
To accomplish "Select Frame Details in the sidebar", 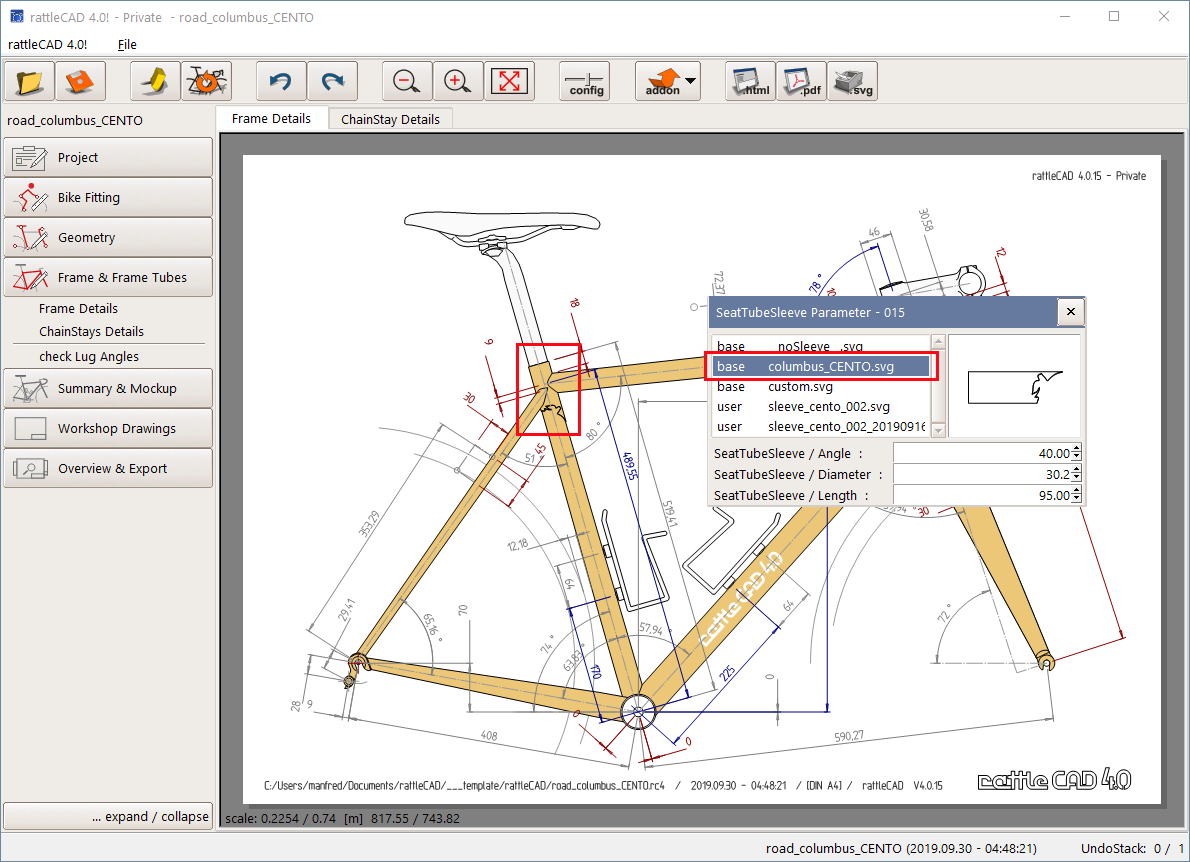I will (78, 309).
